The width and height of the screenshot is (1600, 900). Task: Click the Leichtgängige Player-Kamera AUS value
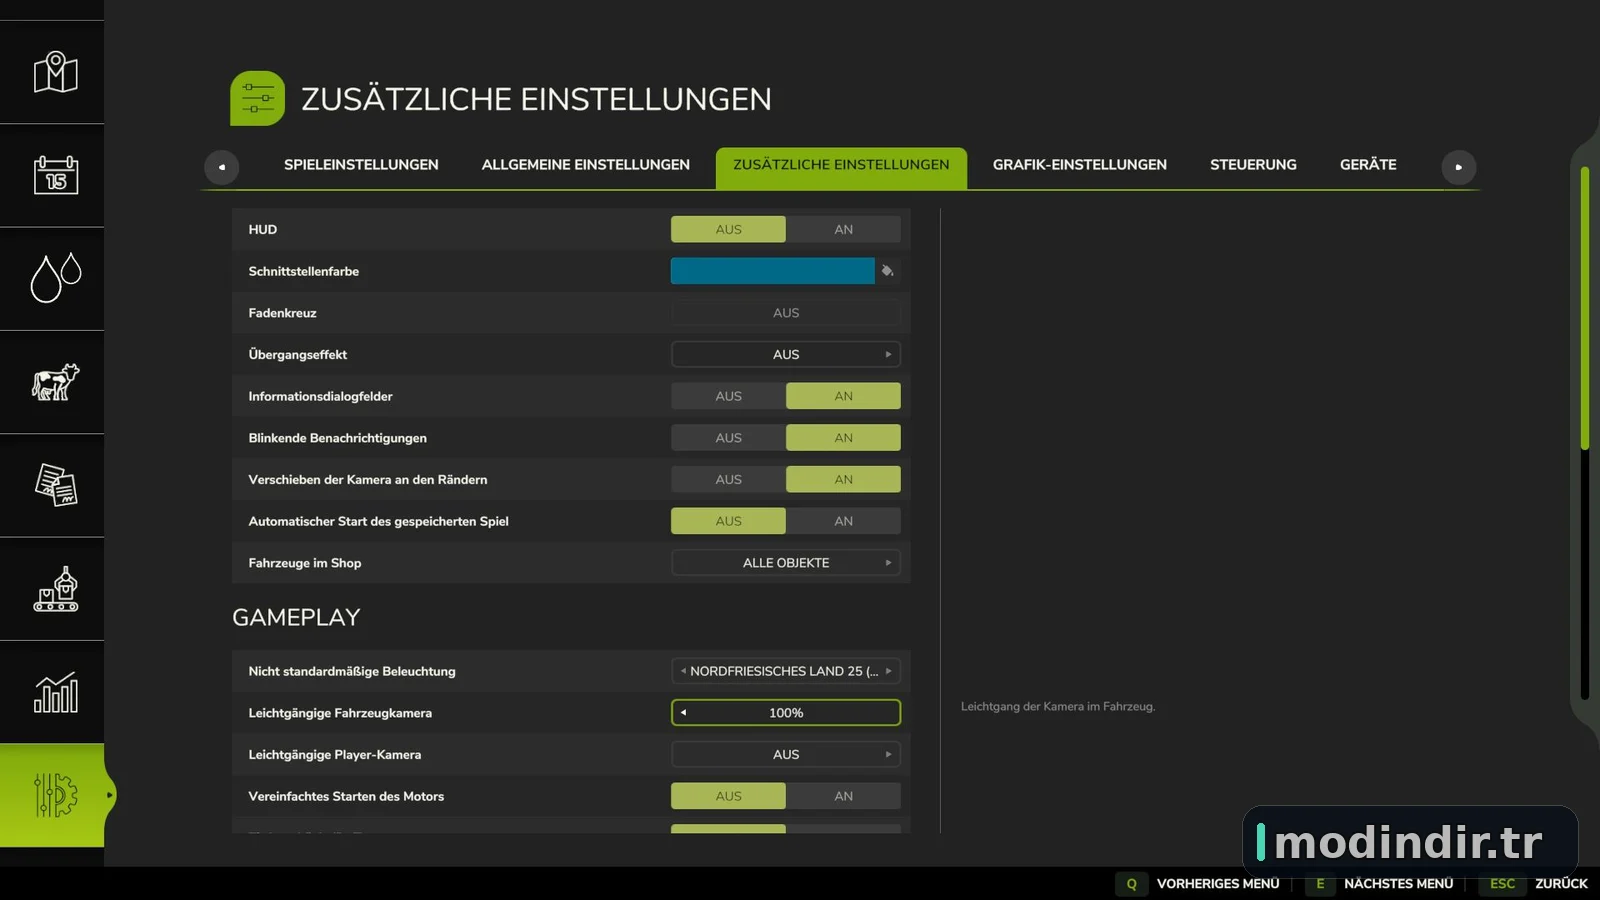point(786,755)
